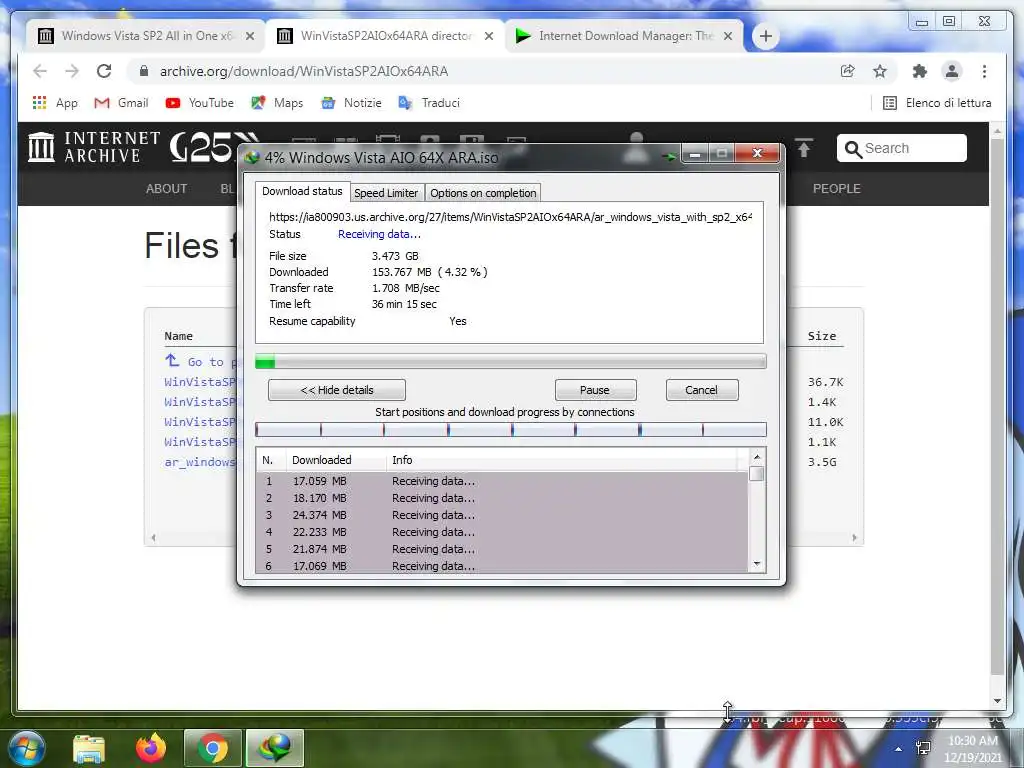The image size is (1024, 768).
Task: Click the Downloaded column header
Action: click(x=336, y=460)
